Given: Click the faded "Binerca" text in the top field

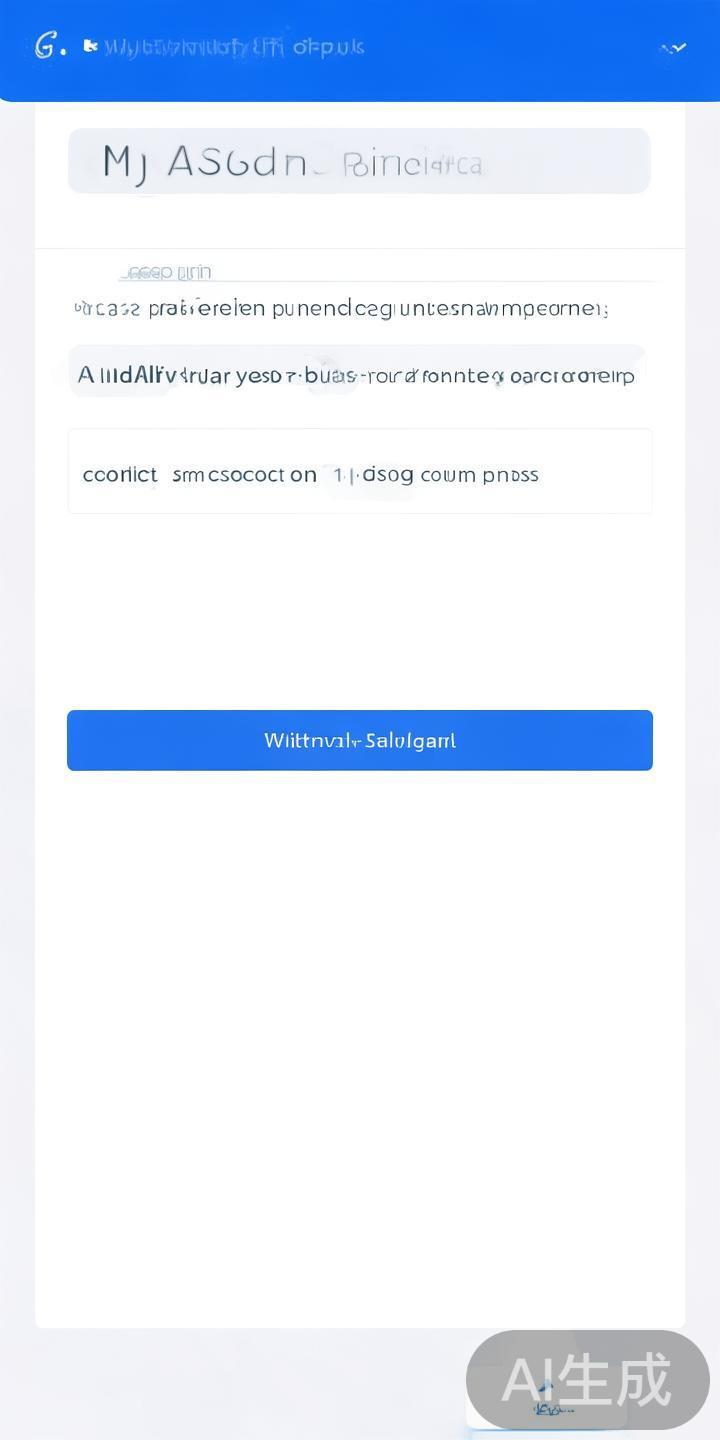Looking at the screenshot, I should click(412, 164).
